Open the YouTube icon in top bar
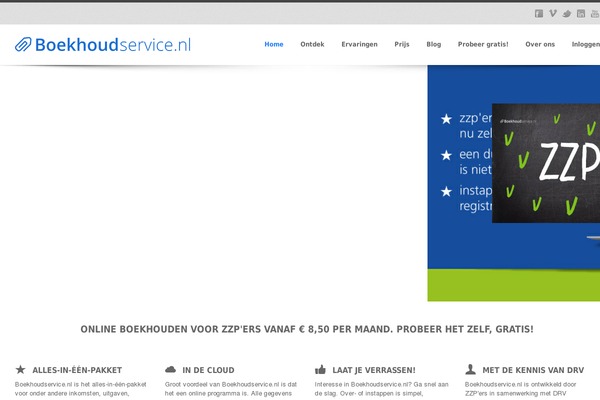 pyautogui.click(x=595, y=14)
